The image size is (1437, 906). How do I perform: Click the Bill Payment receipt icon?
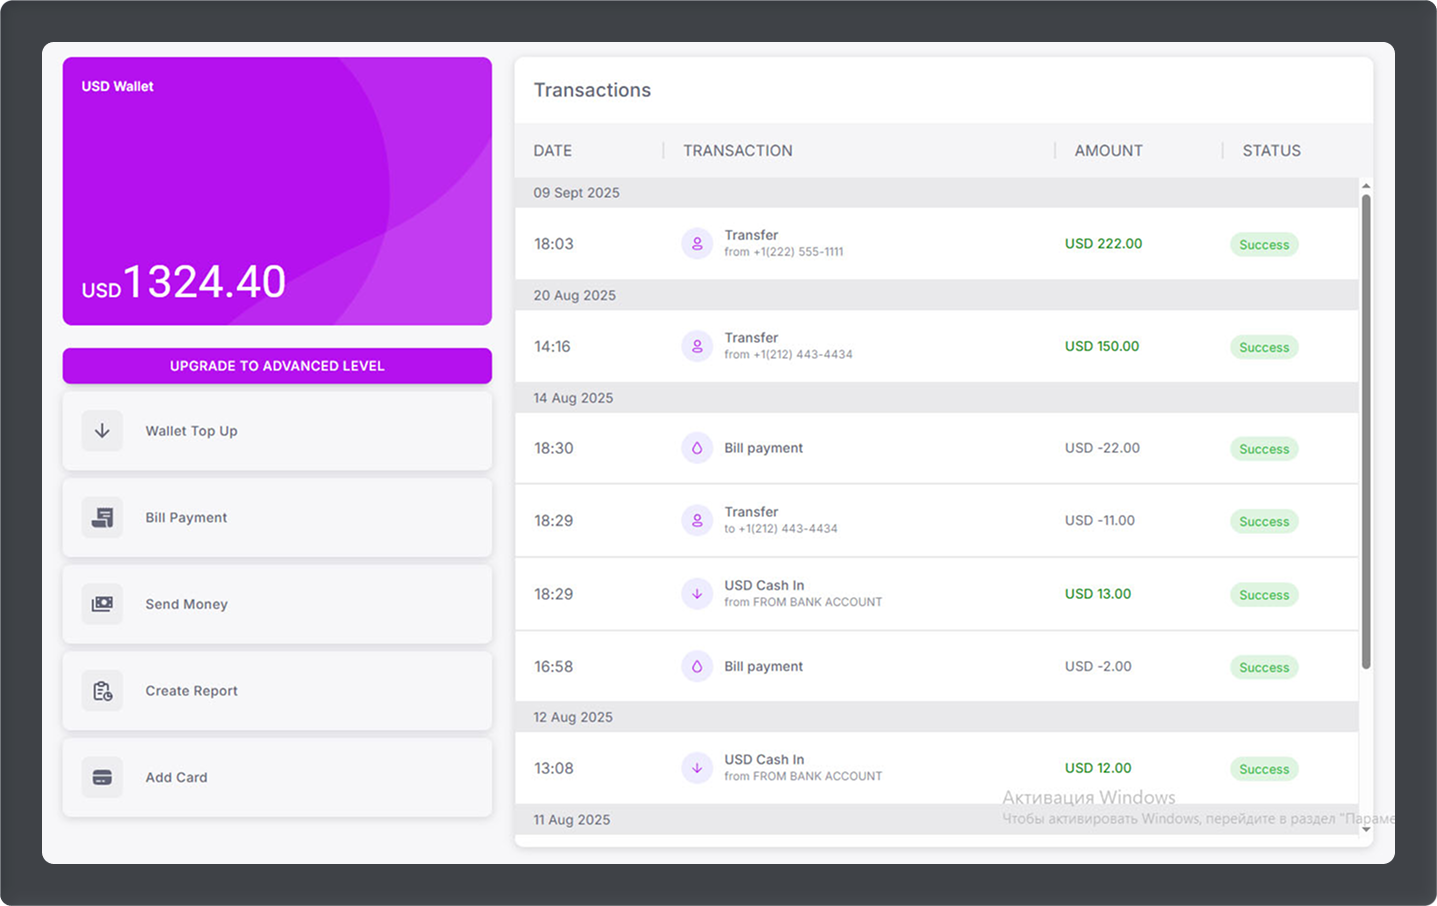point(102,518)
